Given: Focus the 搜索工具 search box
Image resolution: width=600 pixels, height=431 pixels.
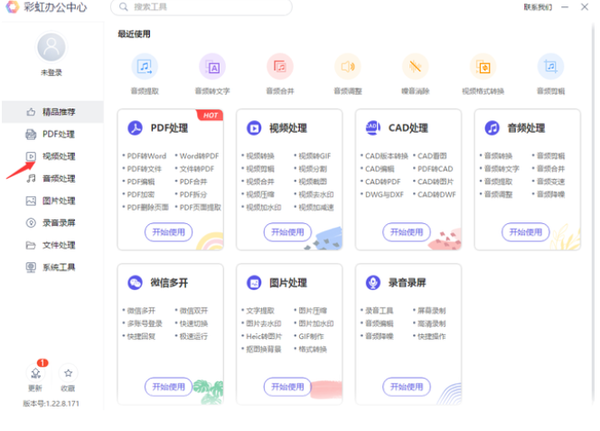Looking at the screenshot, I should tap(205, 8).
